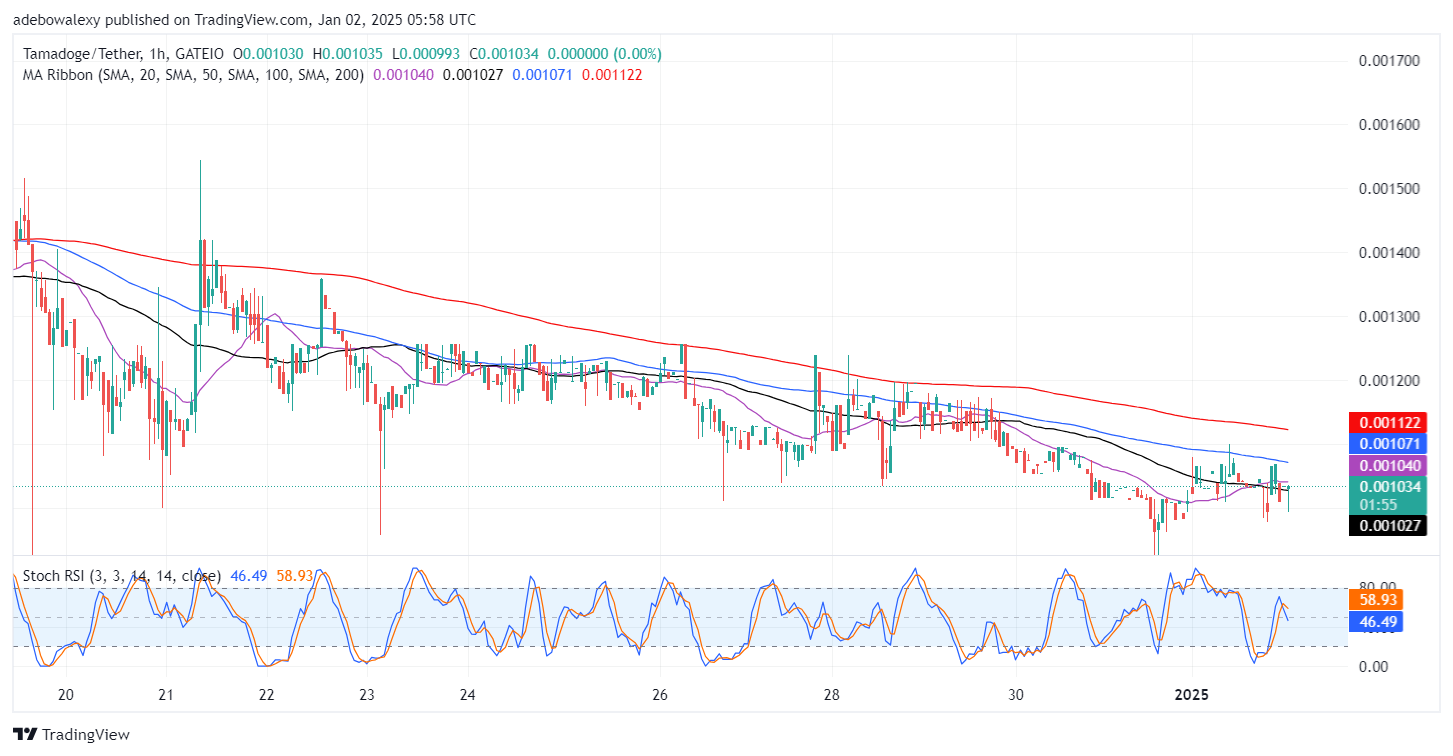Click the 26 date marker on time axis

pyautogui.click(x=659, y=695)
